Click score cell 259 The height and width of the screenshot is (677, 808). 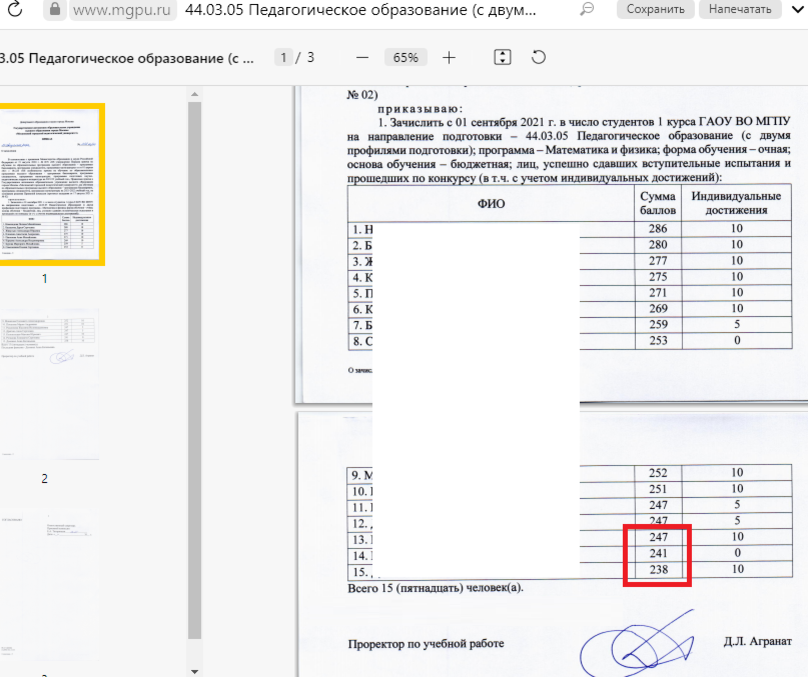click(x=658, y=325)
